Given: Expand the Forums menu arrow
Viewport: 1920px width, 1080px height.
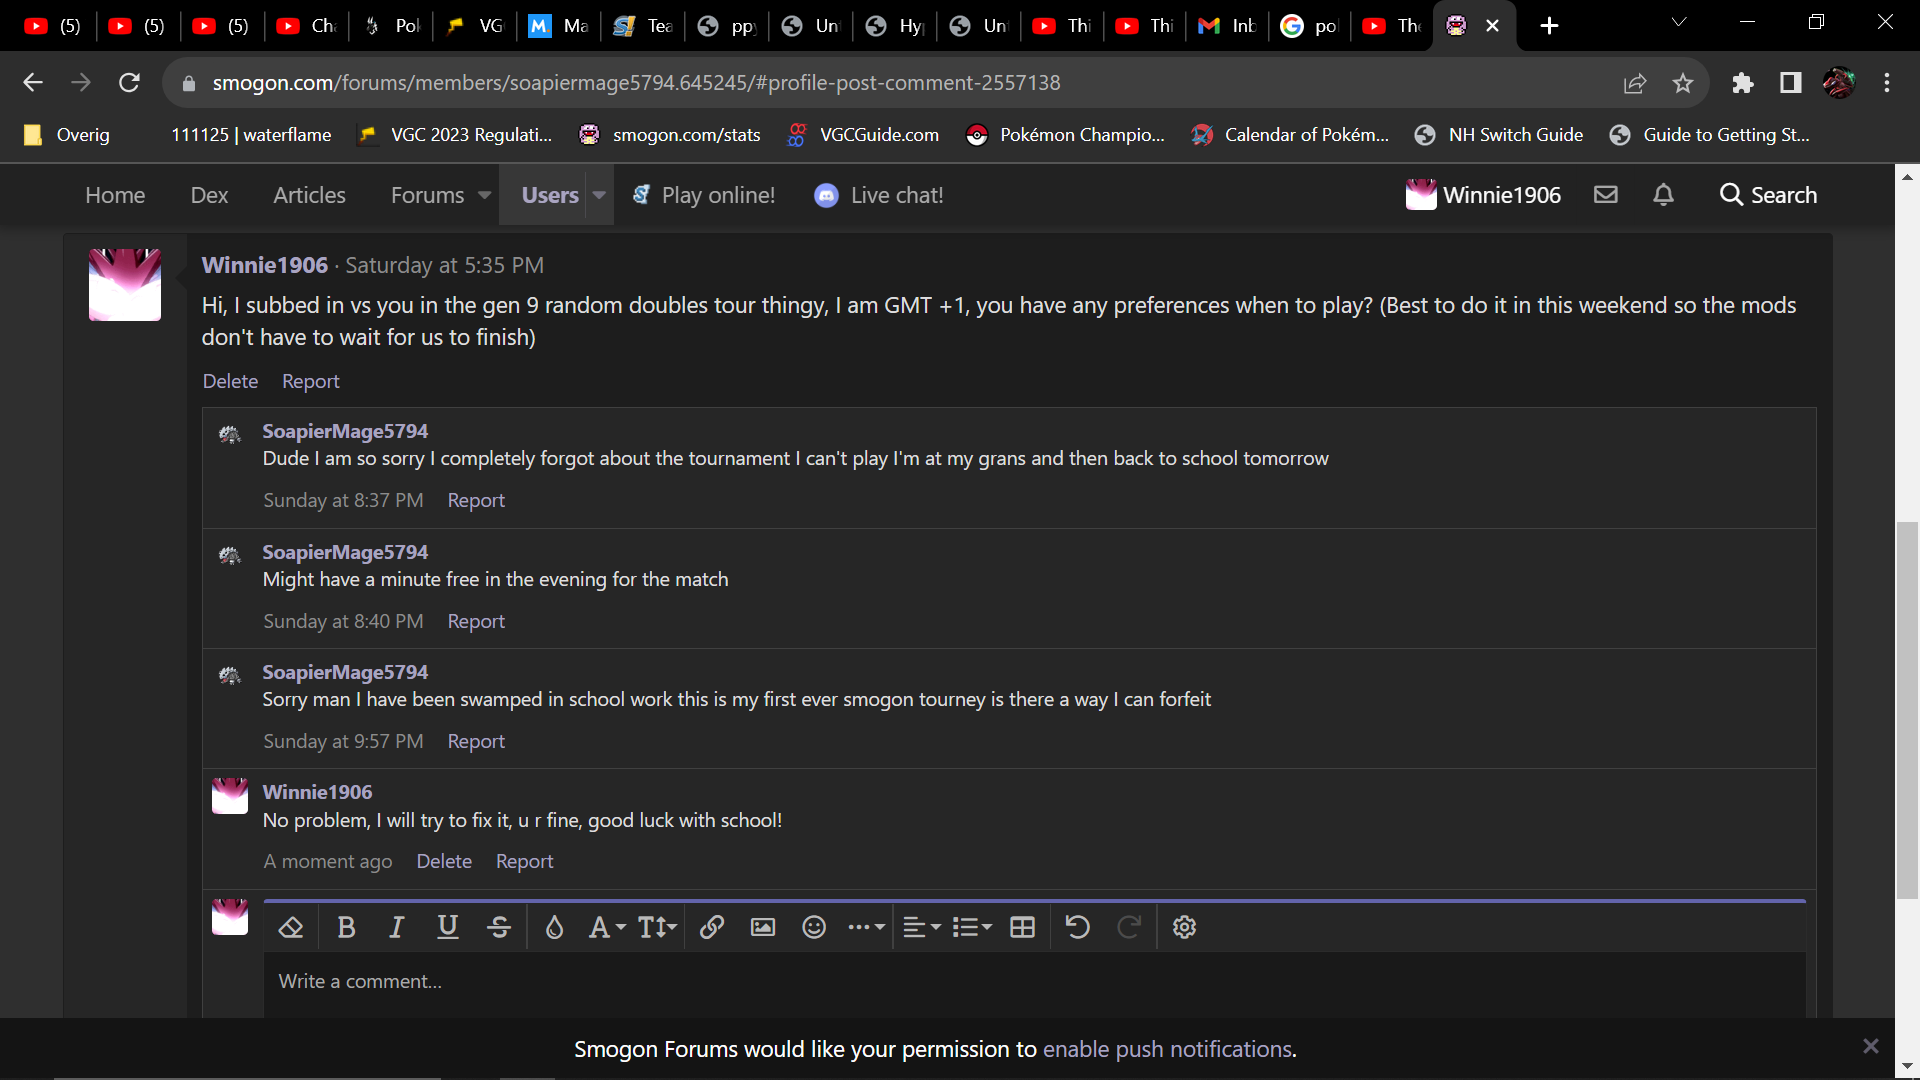Looking at the screenshot, I should coord(485,196).
